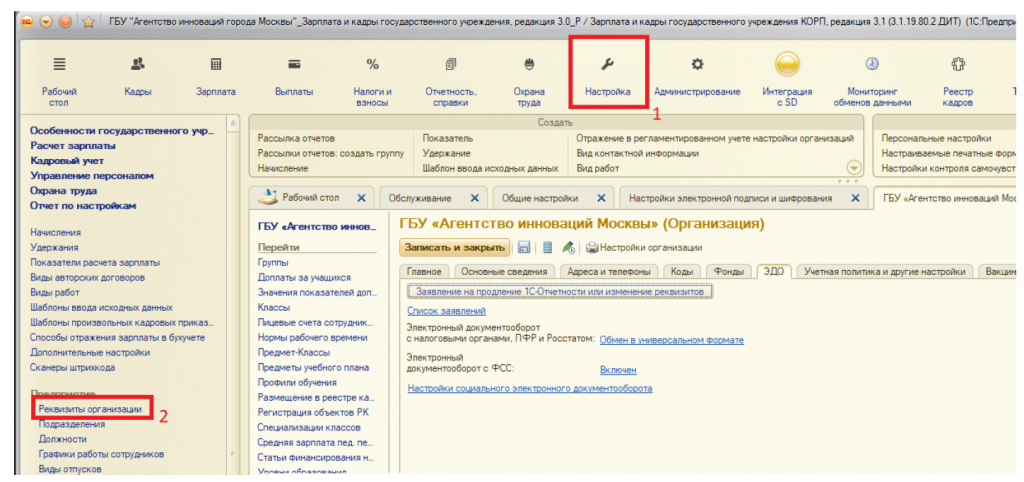This screenshot has width=1024, height=482.
Task: Click Обмен в универсальном формате link
Action: click(x=671, y=340)
